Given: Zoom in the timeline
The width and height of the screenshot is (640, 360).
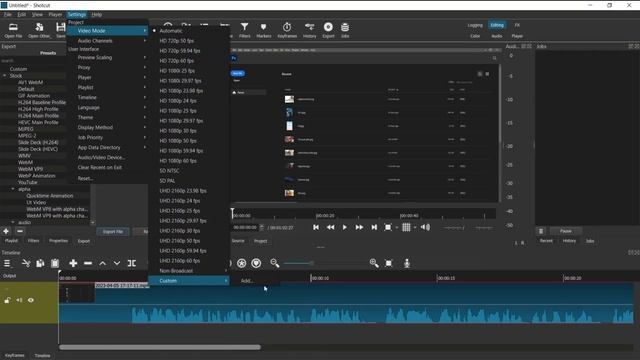Looking at the screenshot, I should pos(374,263).
